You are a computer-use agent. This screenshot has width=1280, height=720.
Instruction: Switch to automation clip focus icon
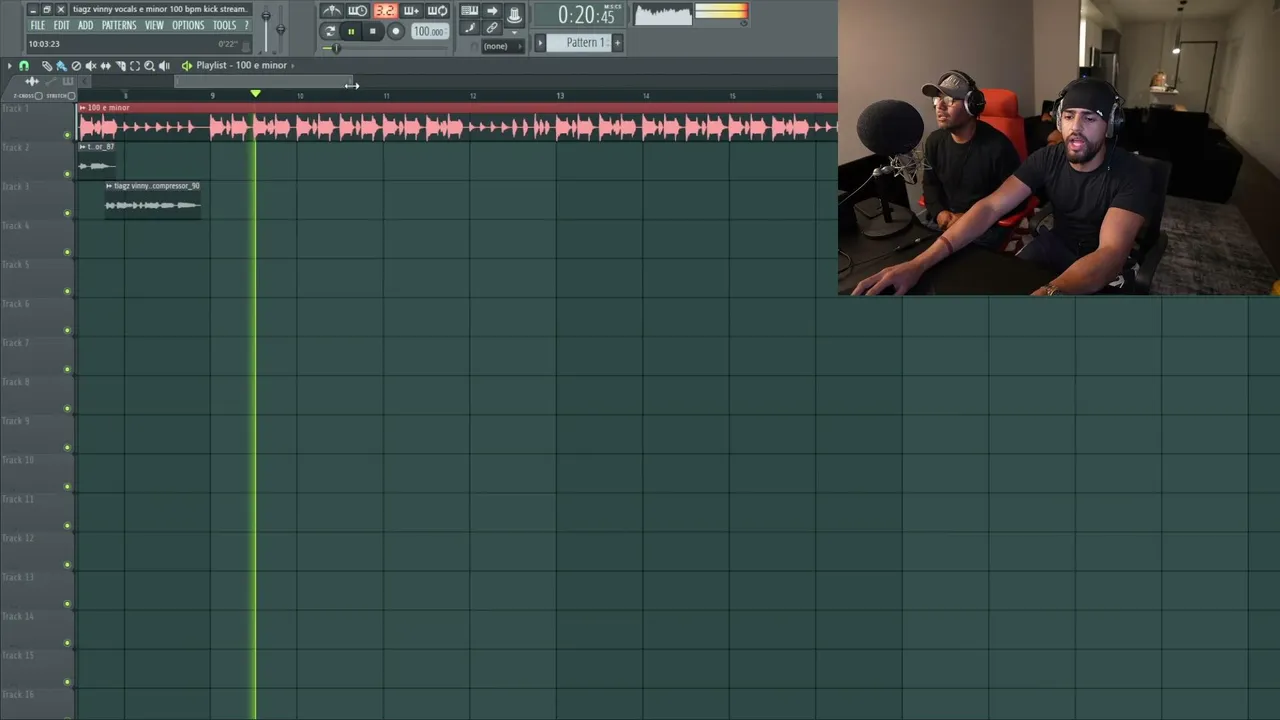click(50, 81)
